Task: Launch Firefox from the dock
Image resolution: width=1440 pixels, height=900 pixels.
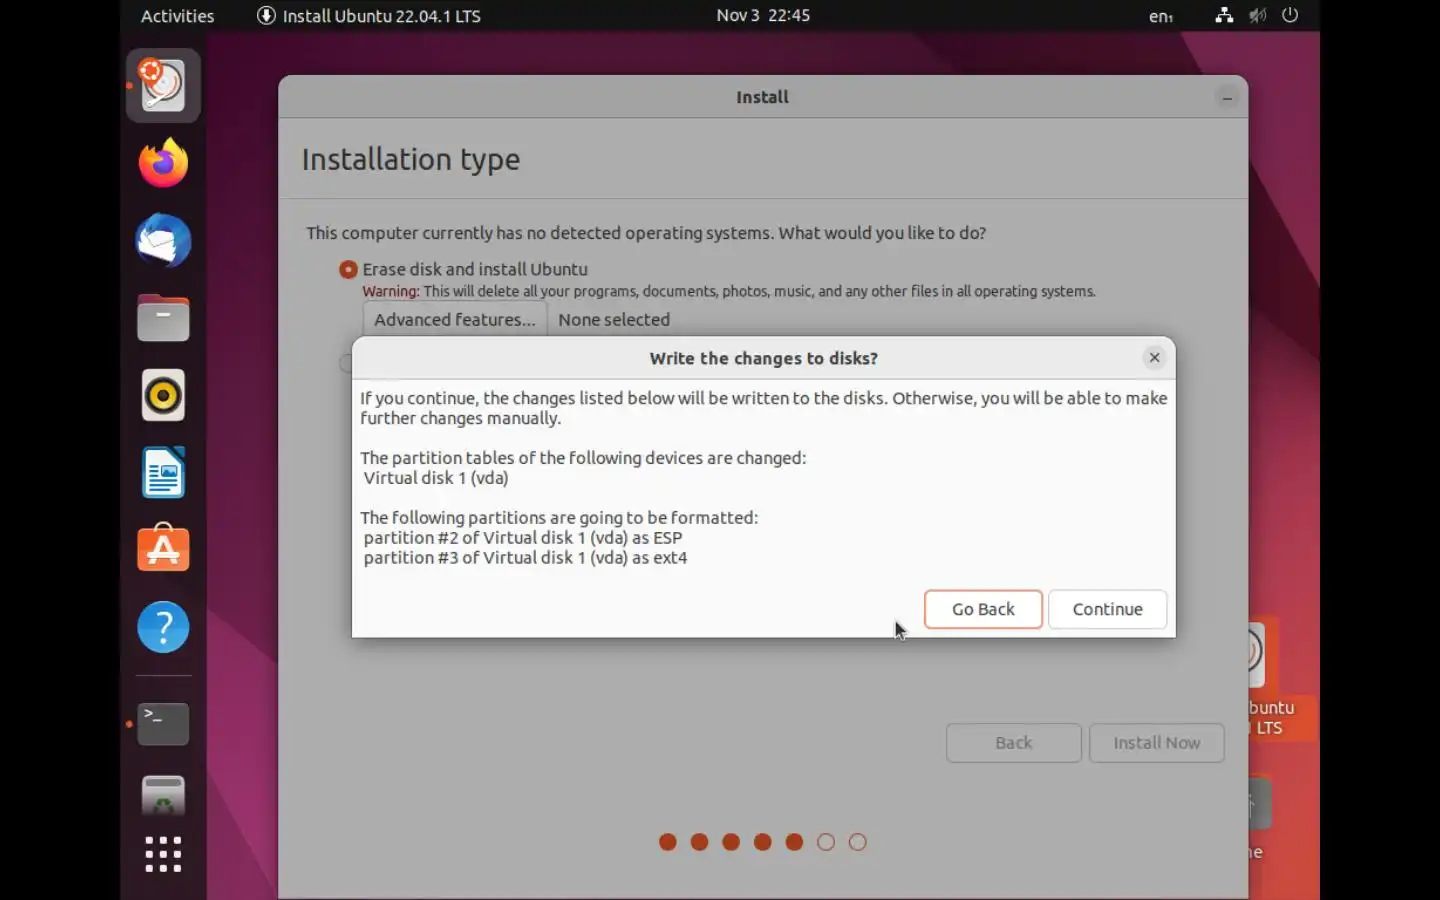Action: tap(163, 163)
